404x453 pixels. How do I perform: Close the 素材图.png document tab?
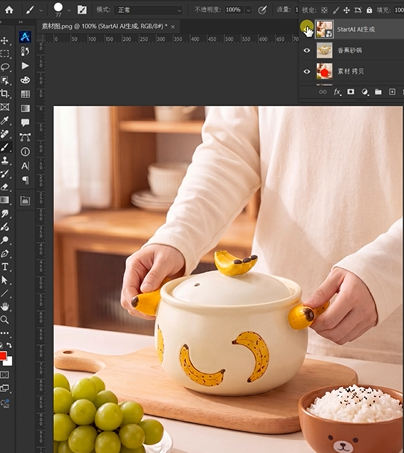173,27
